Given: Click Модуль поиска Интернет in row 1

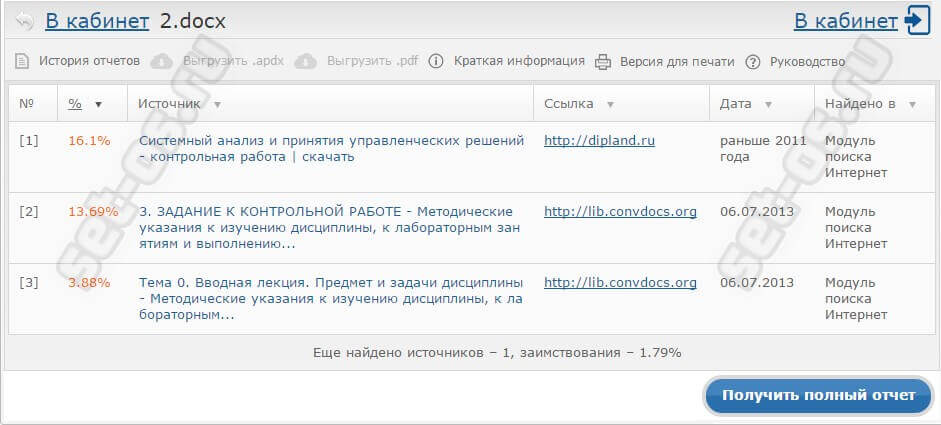Looking at the screenshot, I should 856,157.
